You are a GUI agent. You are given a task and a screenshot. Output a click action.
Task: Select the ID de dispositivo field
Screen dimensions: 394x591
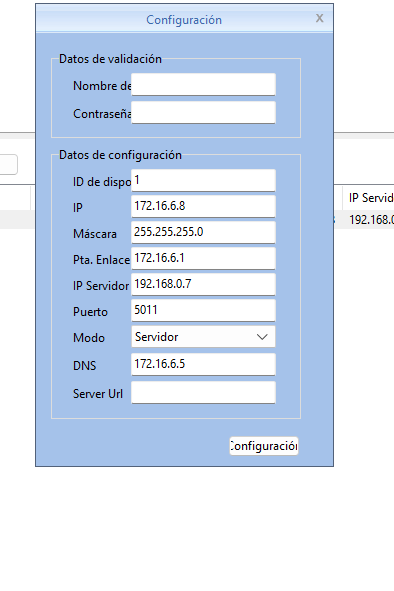pos(203,181)
